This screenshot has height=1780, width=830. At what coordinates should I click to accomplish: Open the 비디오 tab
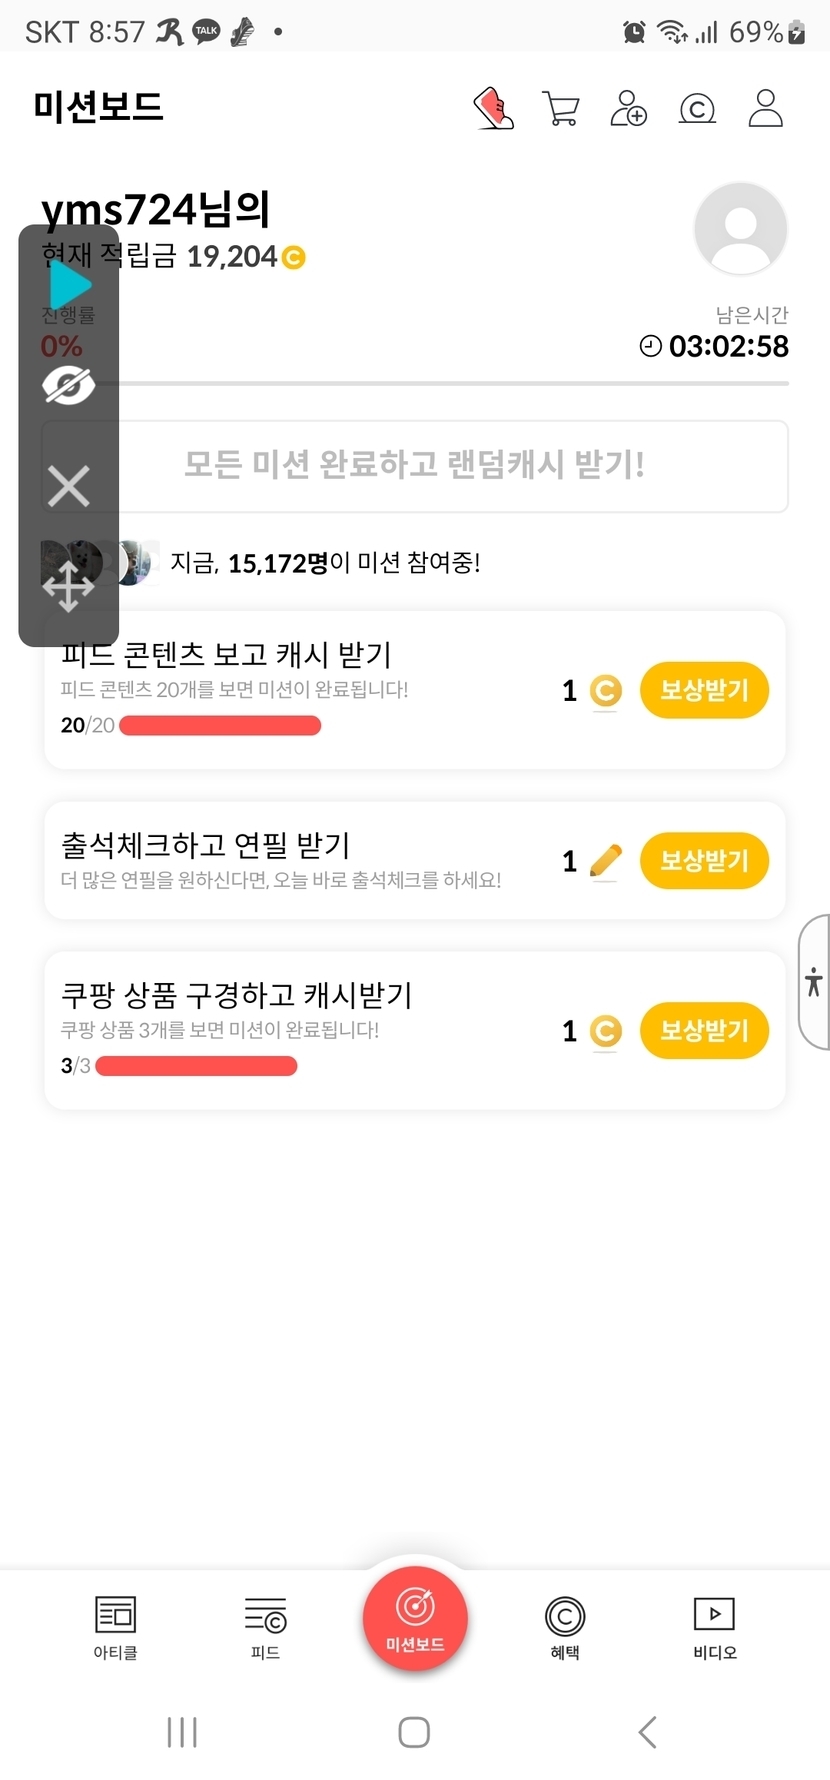(x=714, y=1627)
